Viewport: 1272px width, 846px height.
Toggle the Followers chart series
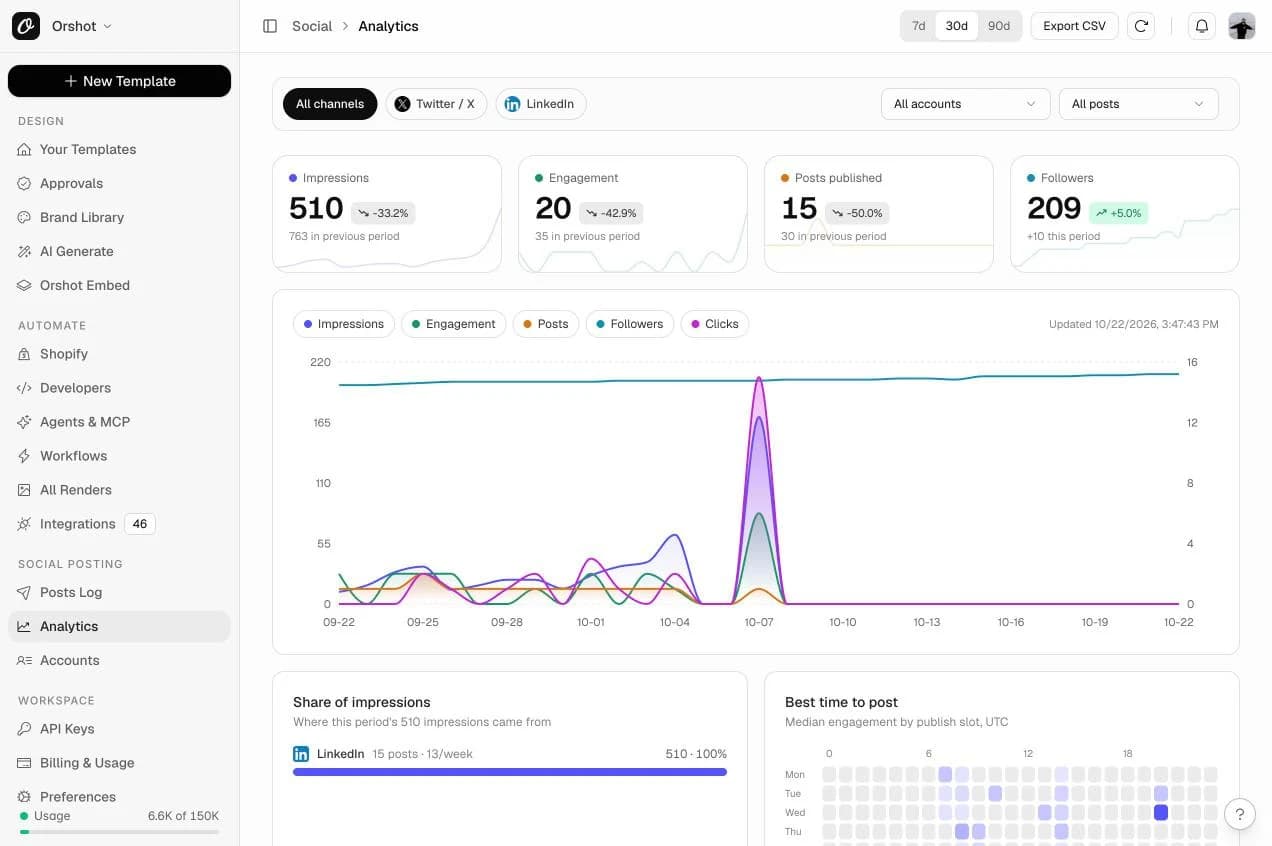(x=630, y=324)
